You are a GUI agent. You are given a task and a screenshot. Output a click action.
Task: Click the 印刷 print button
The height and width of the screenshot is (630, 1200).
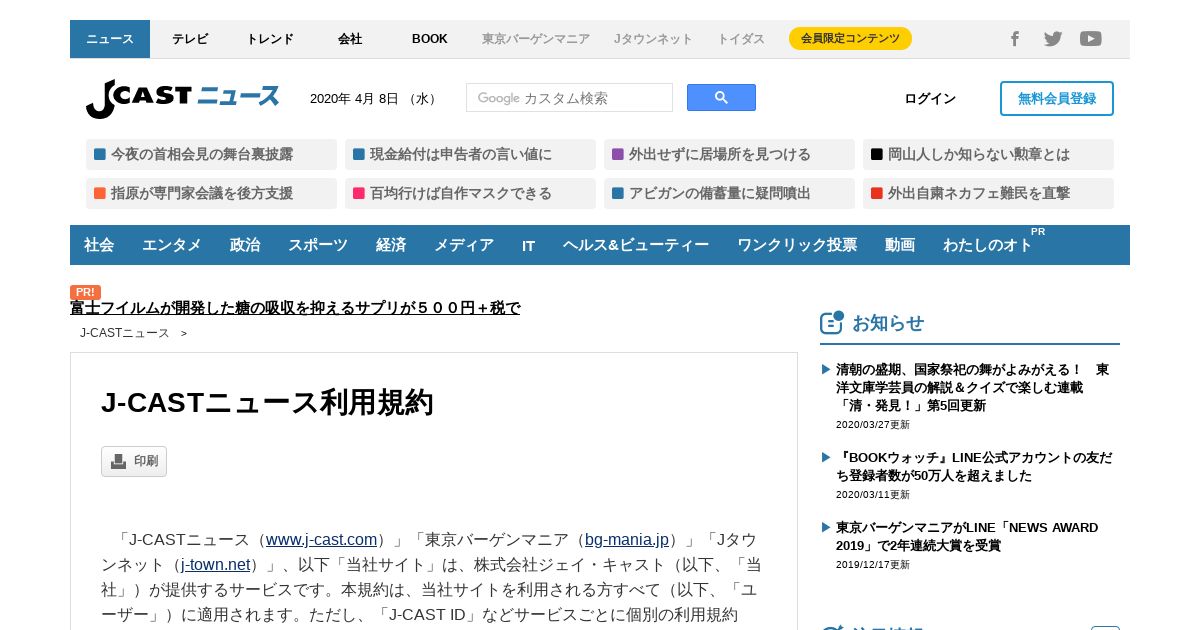134,461
